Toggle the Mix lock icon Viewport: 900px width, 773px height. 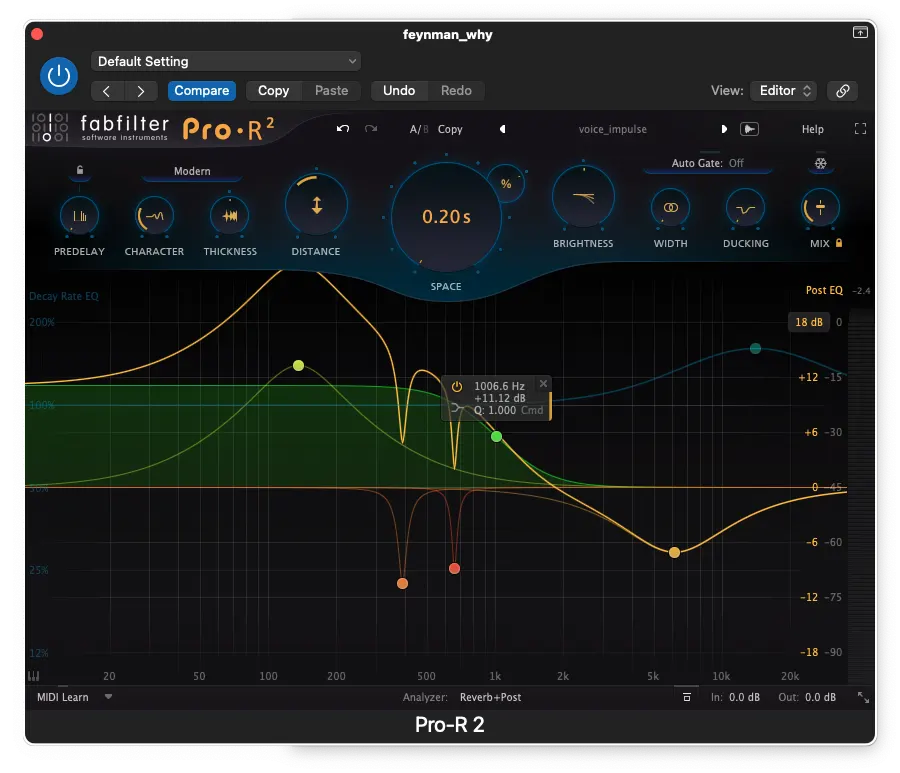pos(839,243)
